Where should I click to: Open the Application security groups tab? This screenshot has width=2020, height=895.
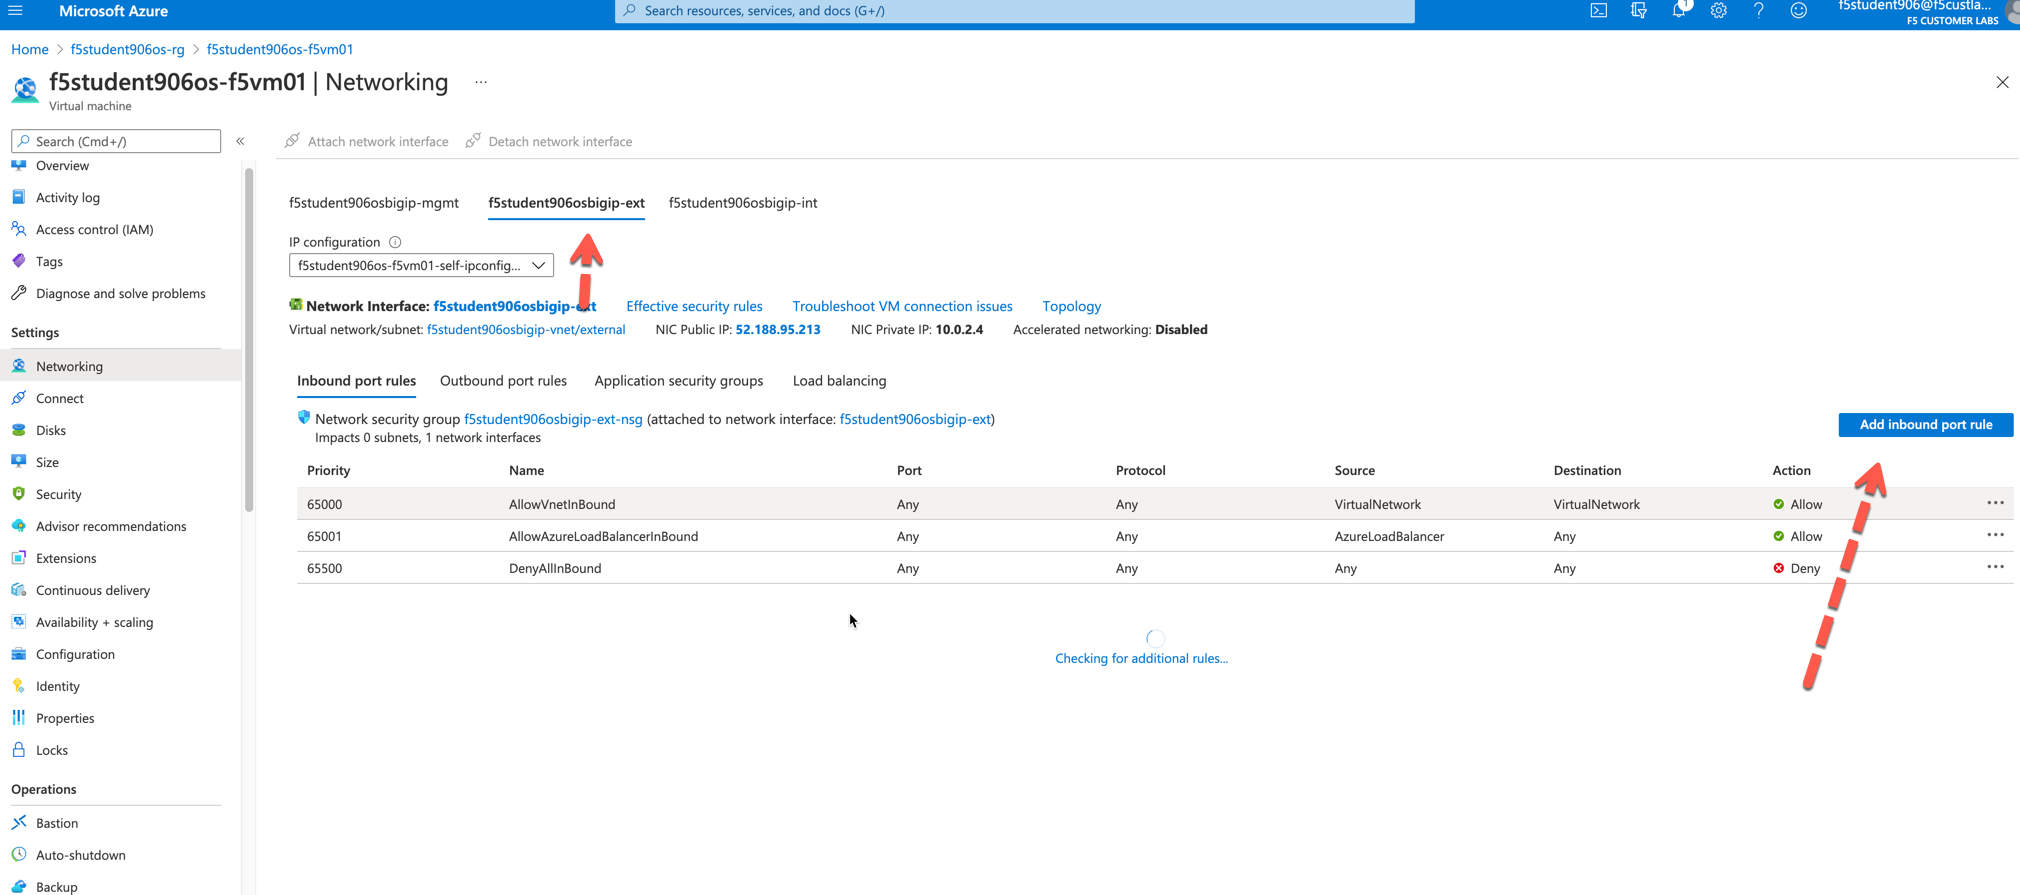pos(679,381)
